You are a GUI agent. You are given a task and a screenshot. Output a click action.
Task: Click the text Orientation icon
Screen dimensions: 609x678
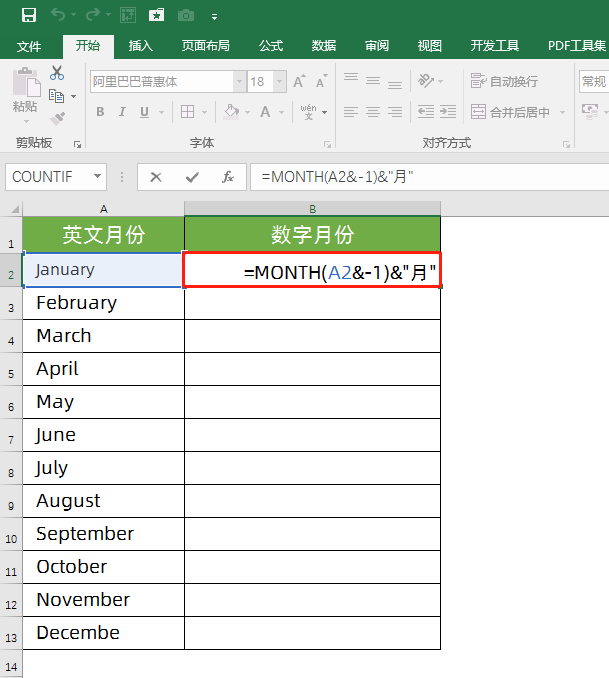(426, 80)
